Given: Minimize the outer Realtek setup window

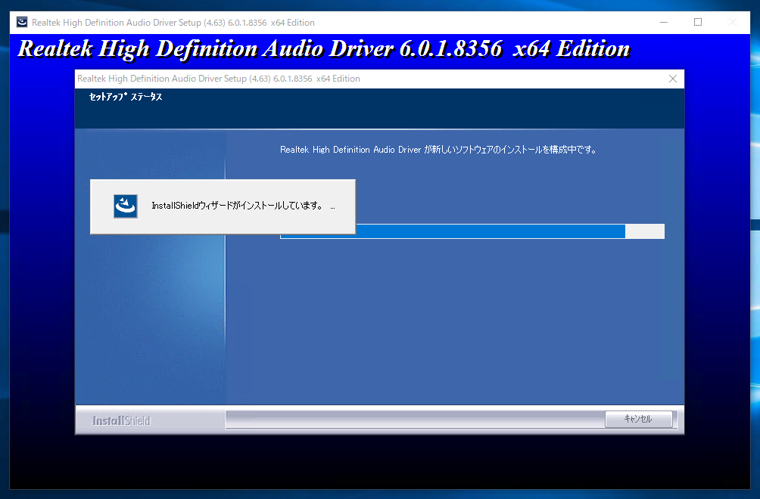Looking at the screenshot, I should (664, 22).
